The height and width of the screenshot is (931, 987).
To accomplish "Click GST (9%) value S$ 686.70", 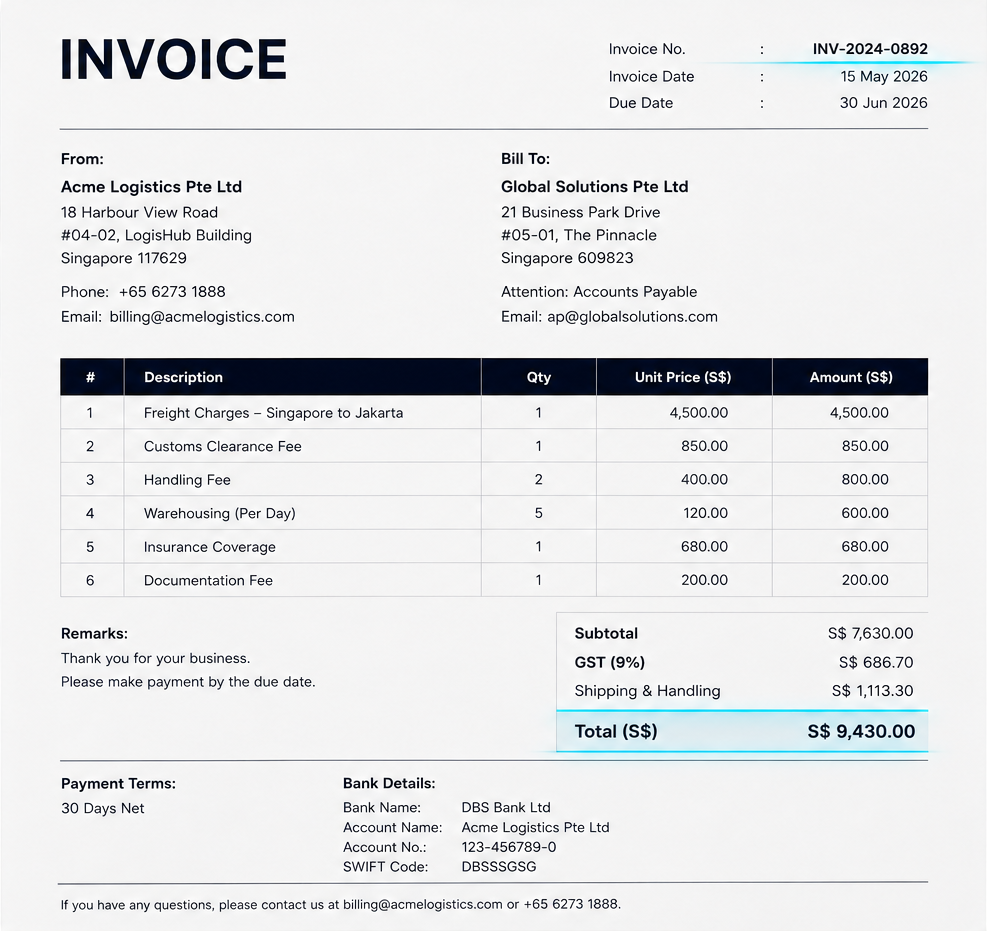I will pyautogui.click(x=876, y=662).
